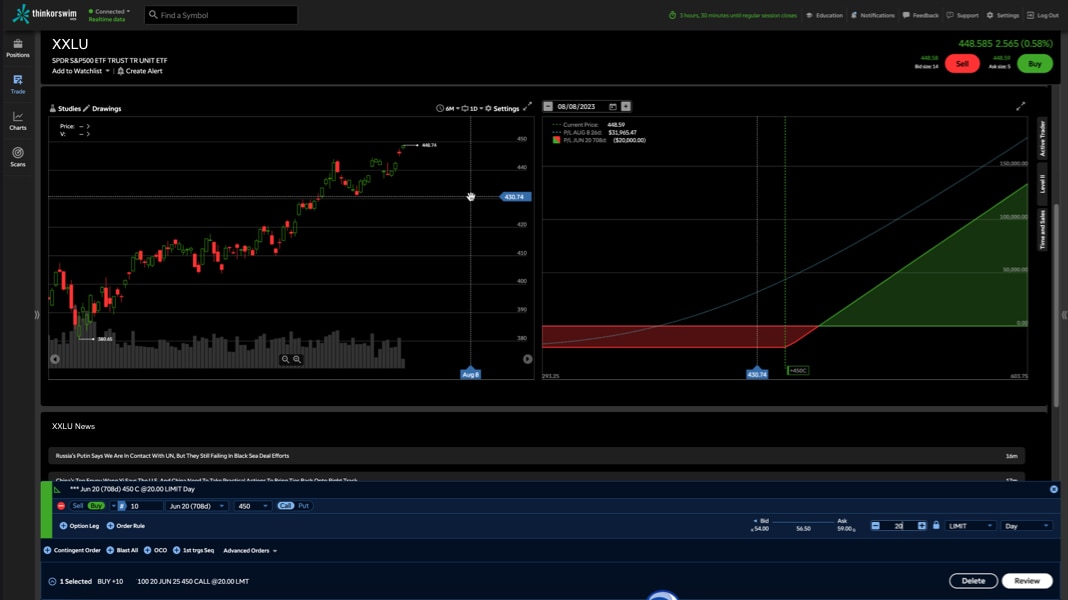Click the price lock icon in order entry

pos(937,525)
